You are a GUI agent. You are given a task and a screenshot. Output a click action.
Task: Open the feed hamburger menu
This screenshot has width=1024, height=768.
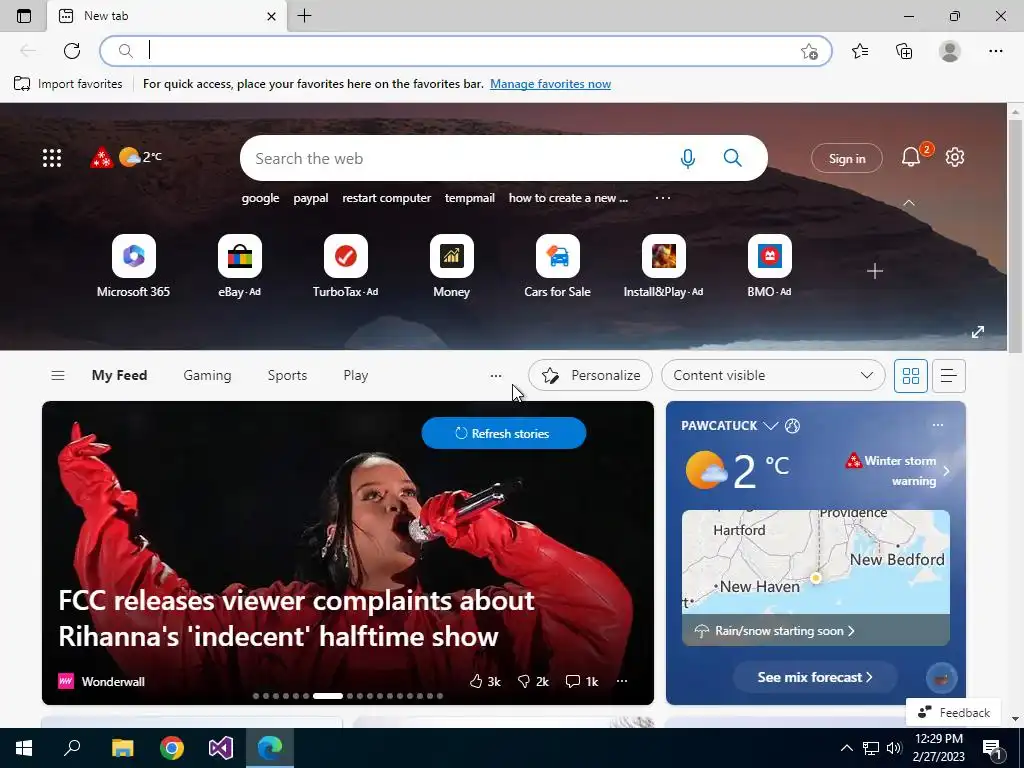coord(57,376)
